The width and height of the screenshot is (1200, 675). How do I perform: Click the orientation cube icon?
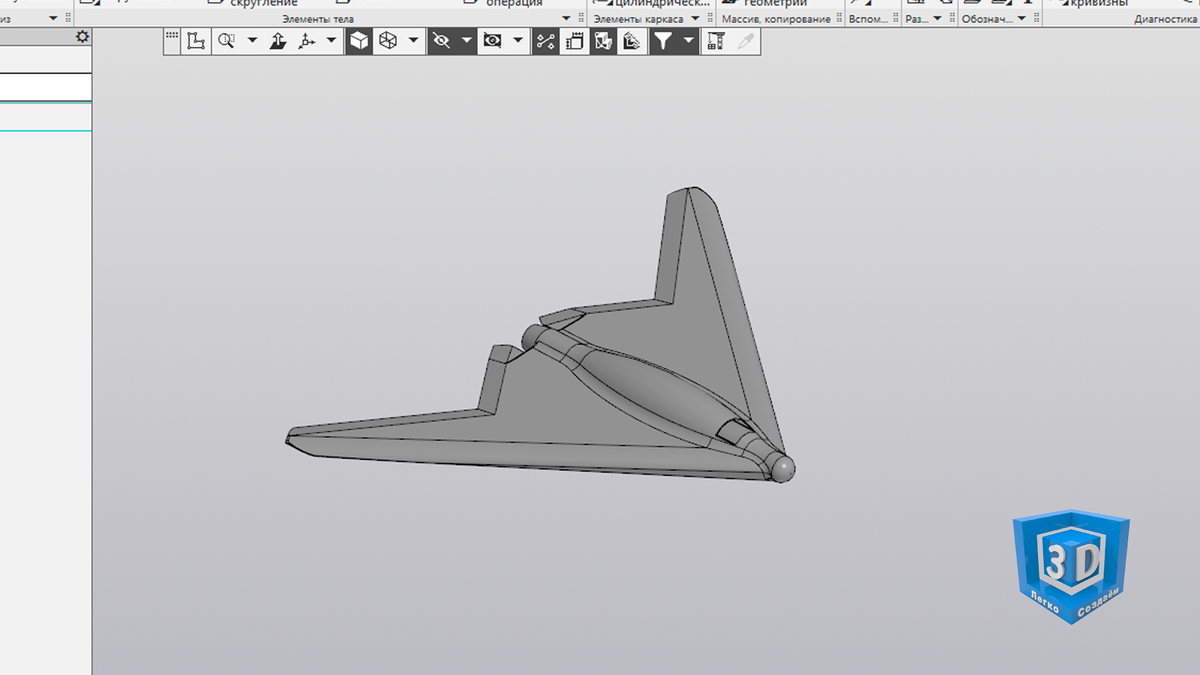coord(388,41)
